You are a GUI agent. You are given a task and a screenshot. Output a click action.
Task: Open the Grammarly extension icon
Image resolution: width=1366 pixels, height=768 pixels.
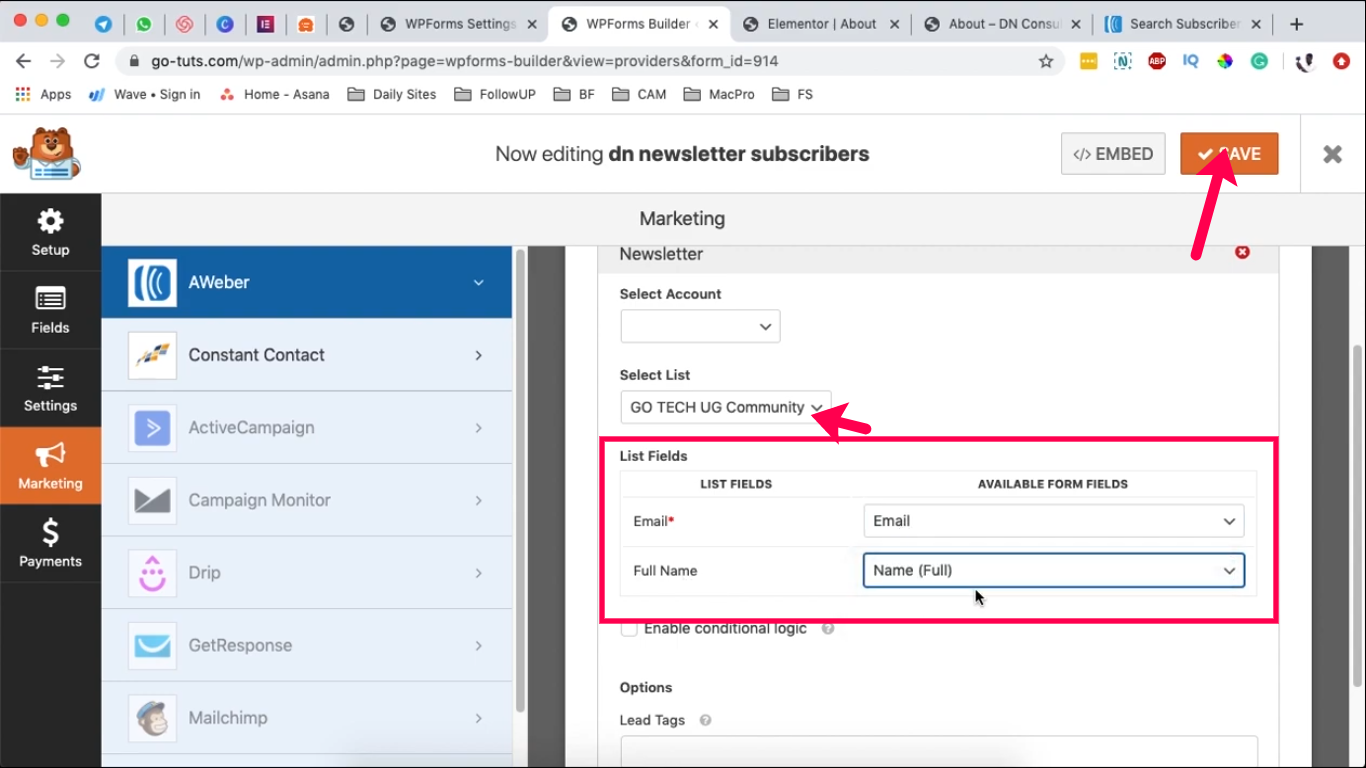point(1259,61)
